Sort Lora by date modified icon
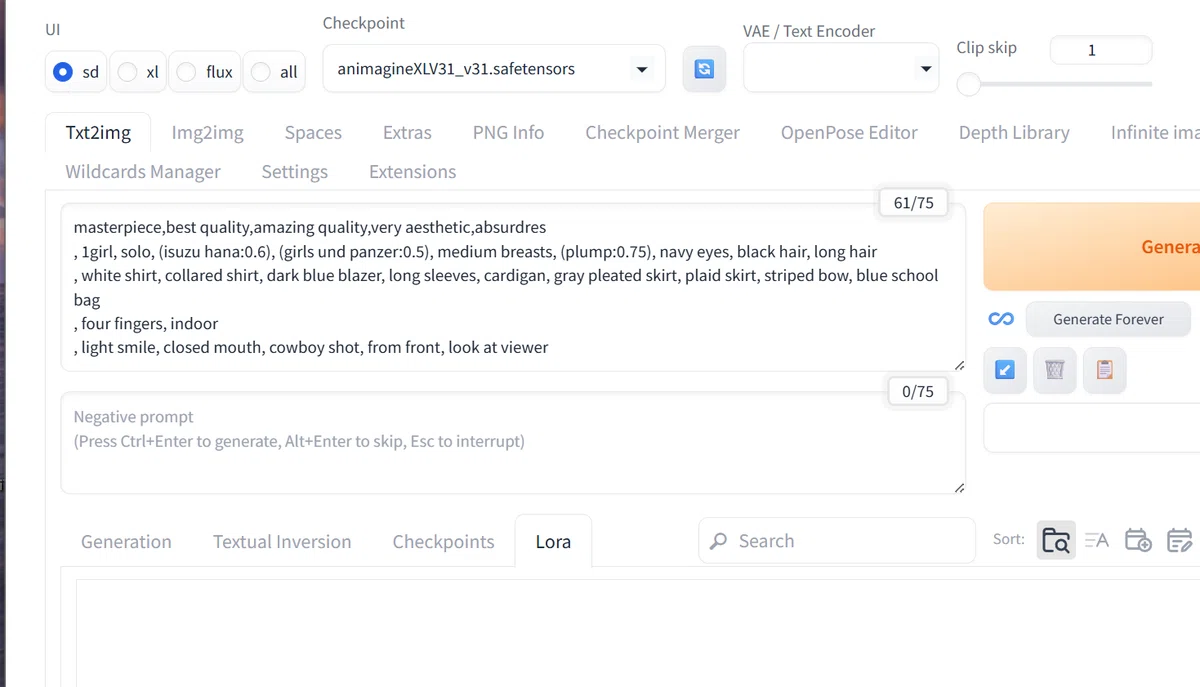The height and width of the screenshot is (687, 1200). 1180,541
